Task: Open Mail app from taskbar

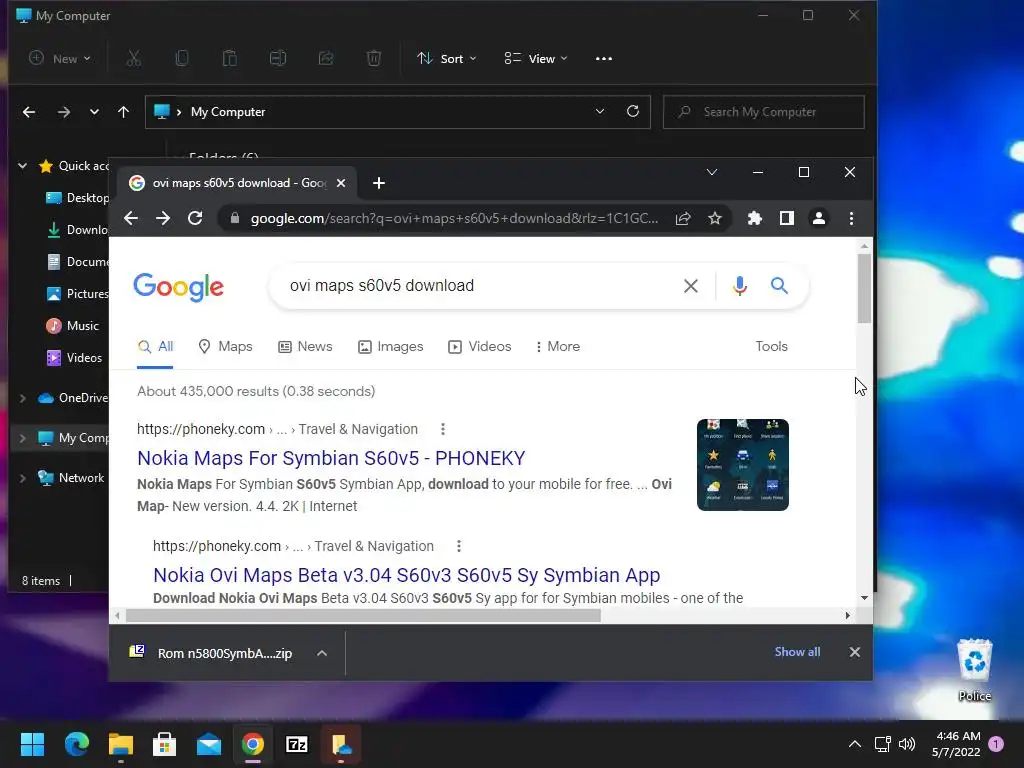Action: tap(209, 744)
